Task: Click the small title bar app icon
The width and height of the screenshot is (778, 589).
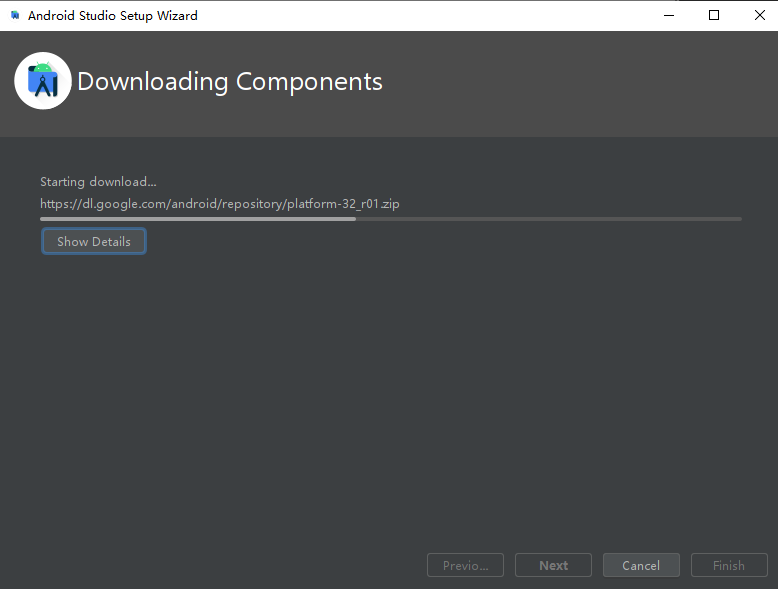Action: (x=15, y=15)
